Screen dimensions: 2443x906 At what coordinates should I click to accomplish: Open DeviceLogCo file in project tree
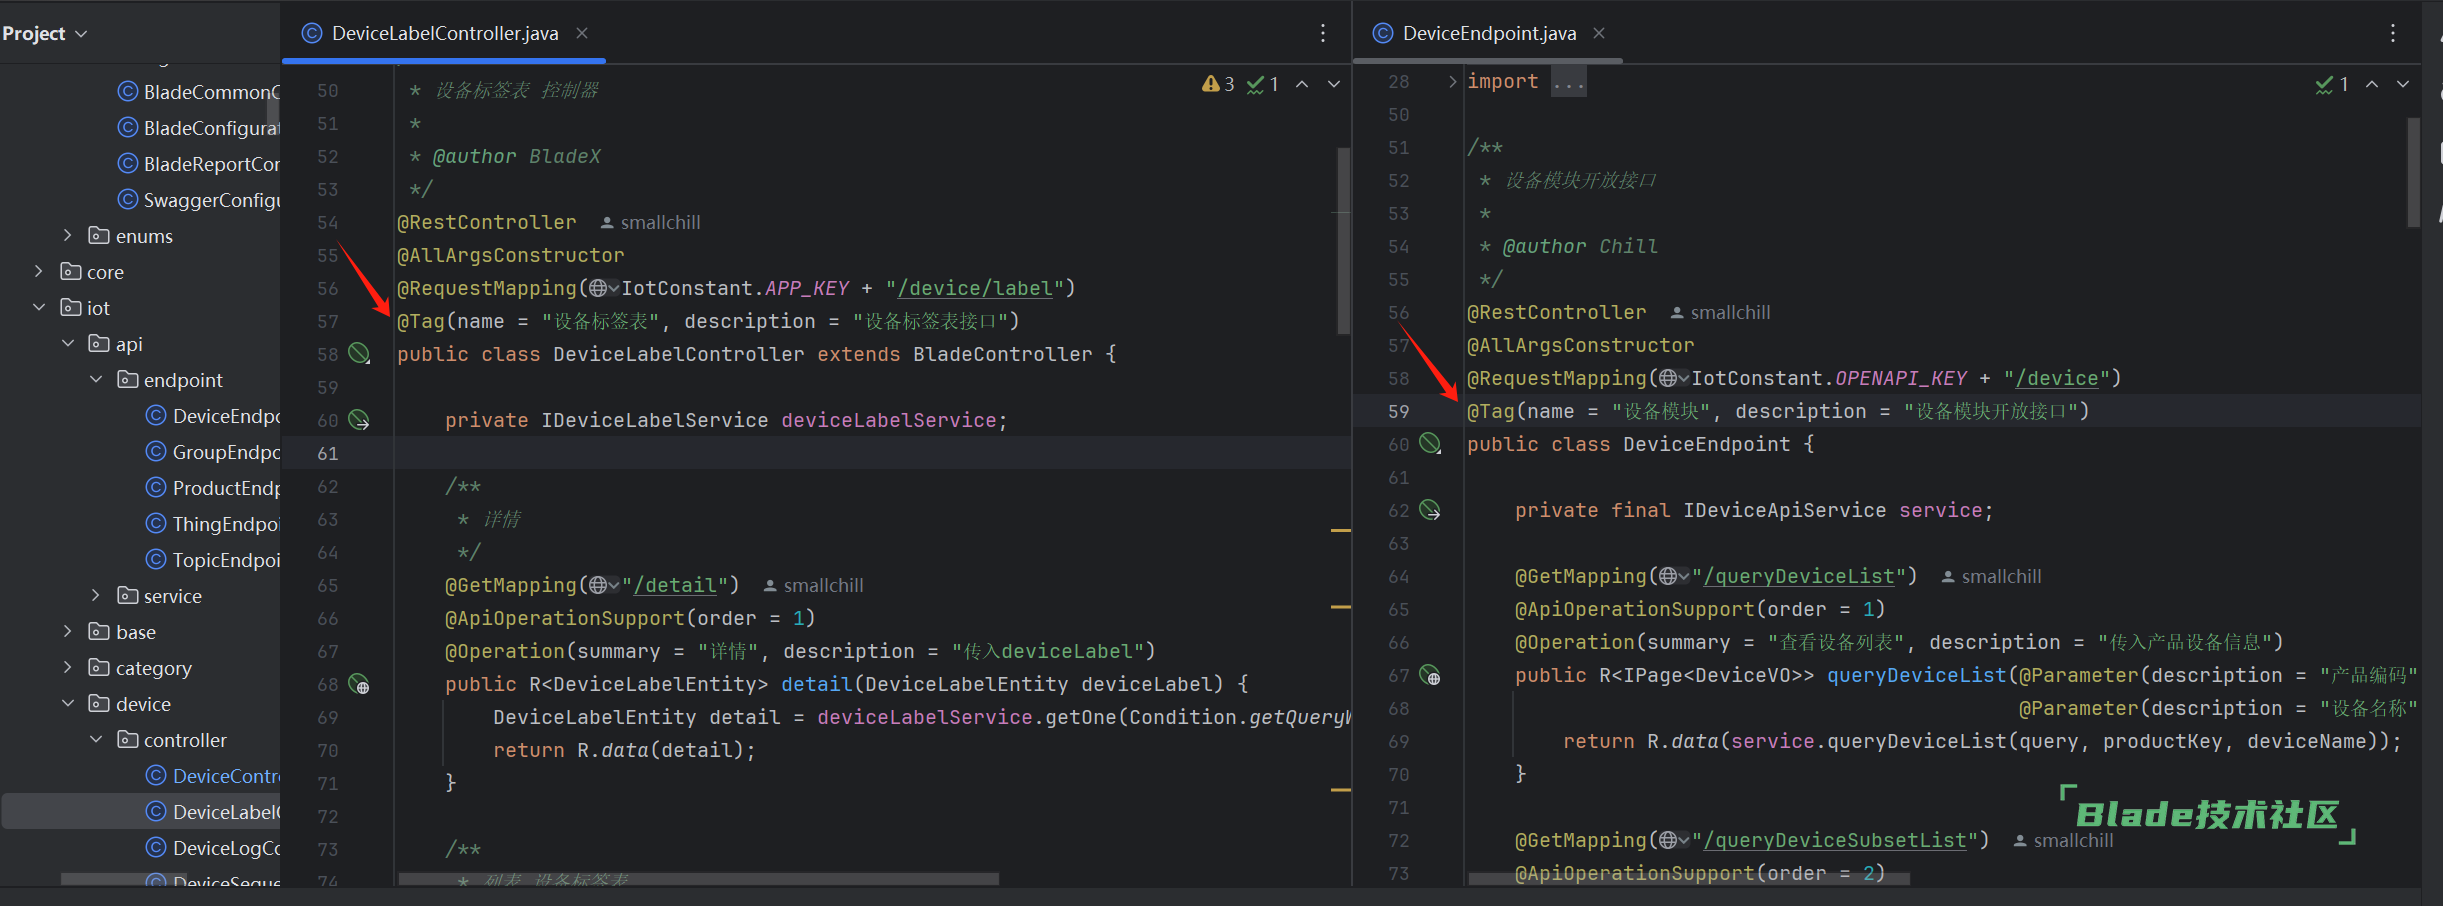pyautogui.click(x=213, y=848)
